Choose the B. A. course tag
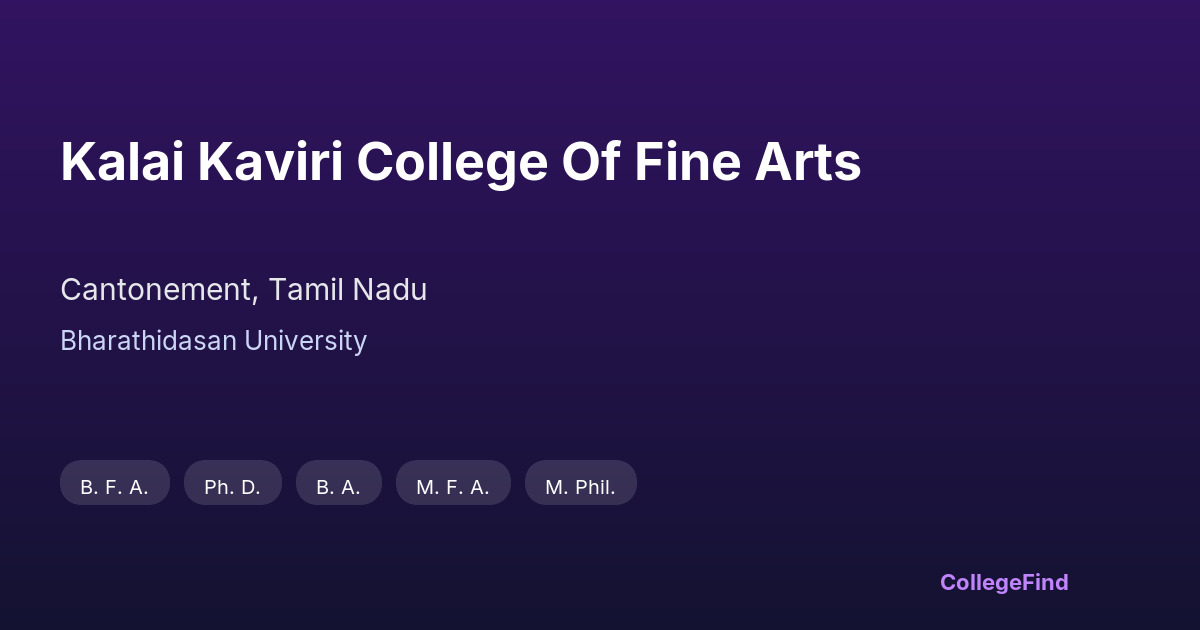 click(338, 487)
